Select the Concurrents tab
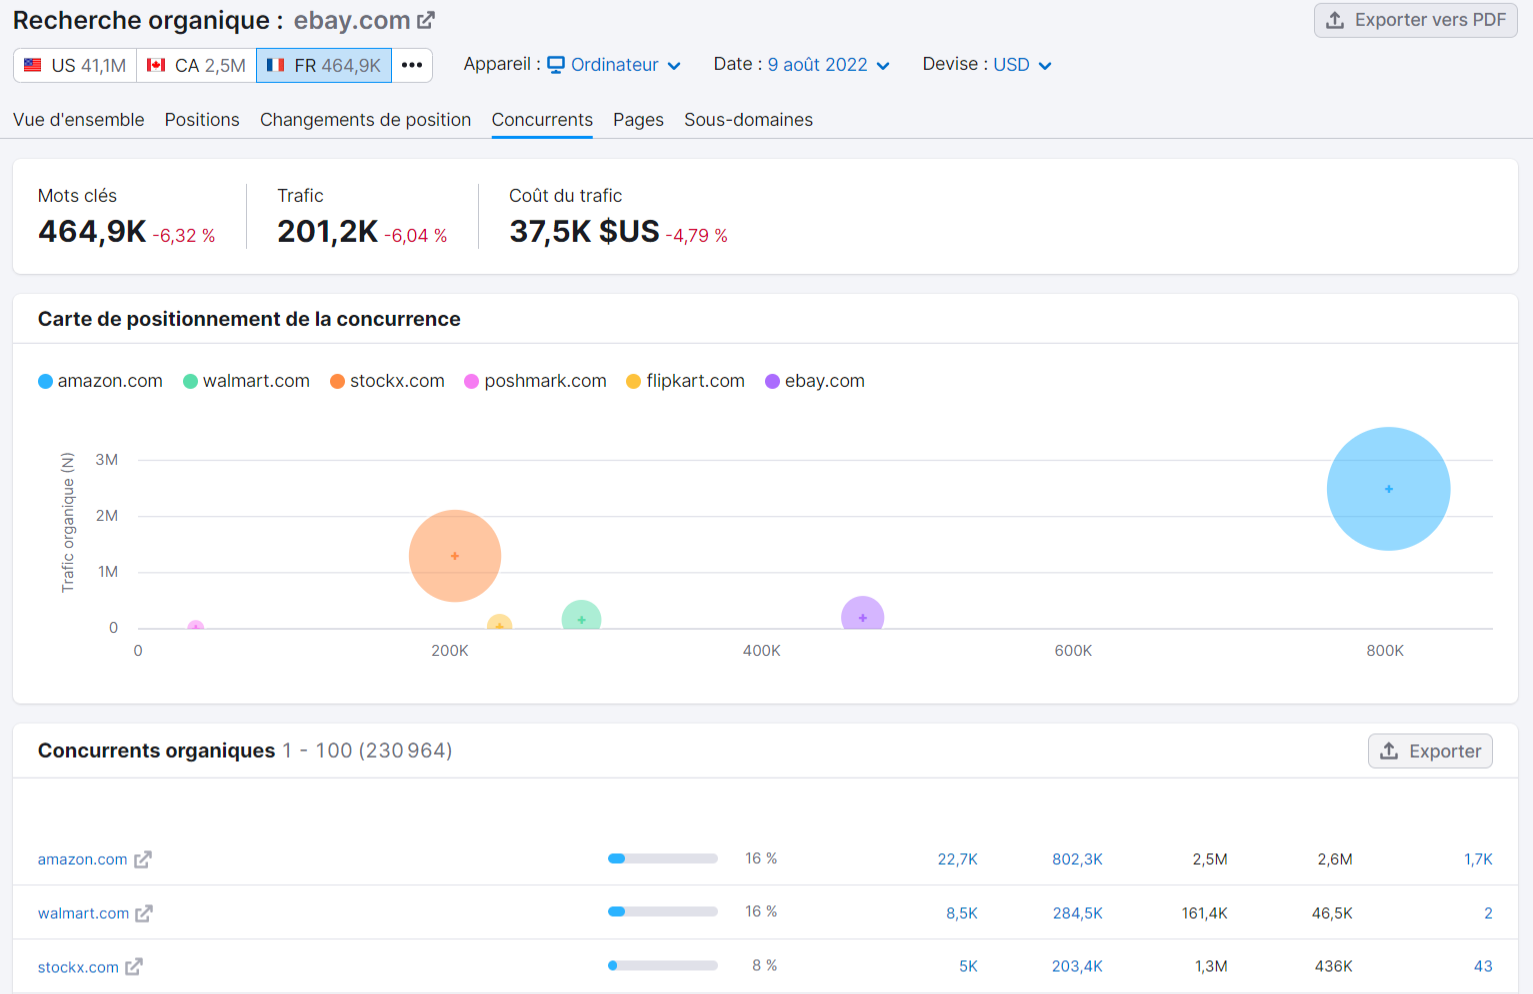1533x994 pixels. (542, 120)
